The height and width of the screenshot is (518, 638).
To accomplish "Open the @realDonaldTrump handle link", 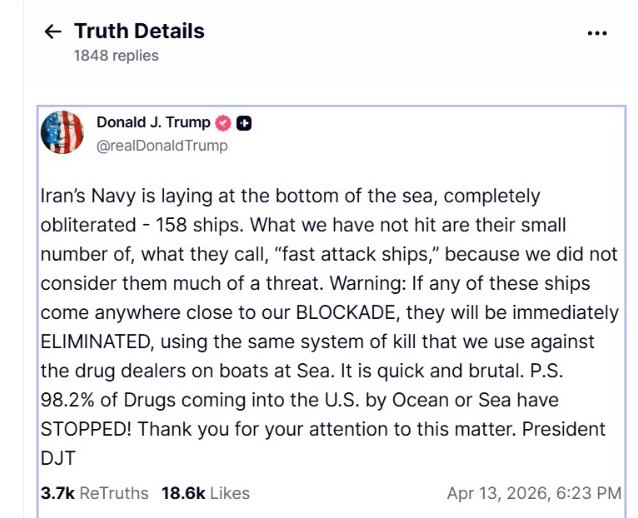I will (x=162, y=146).
